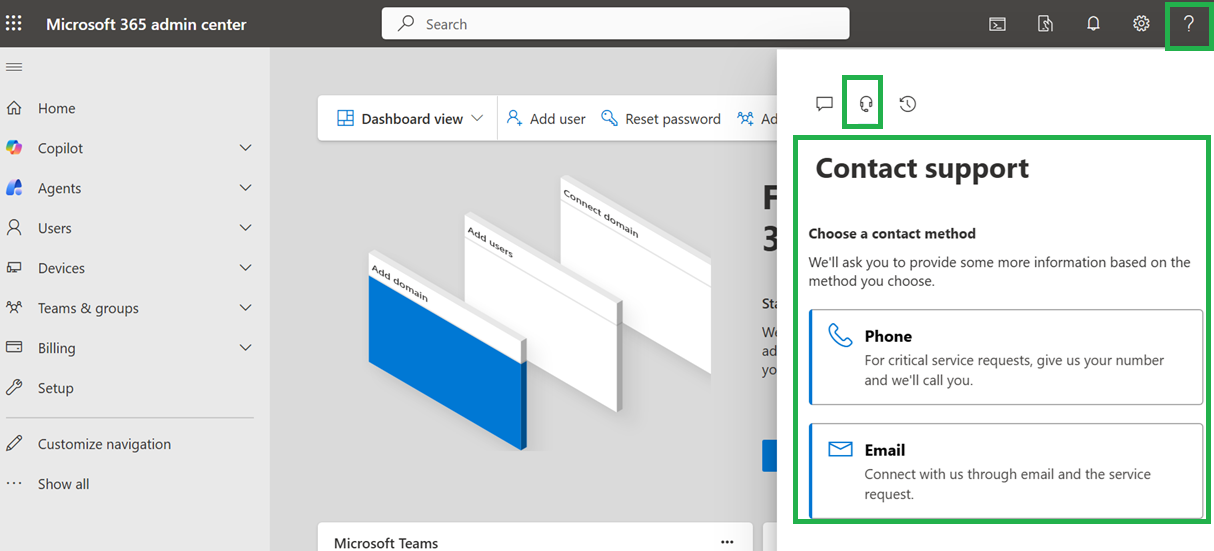Open the notifications bell
1214x551 pixels.
(1093, 24)
